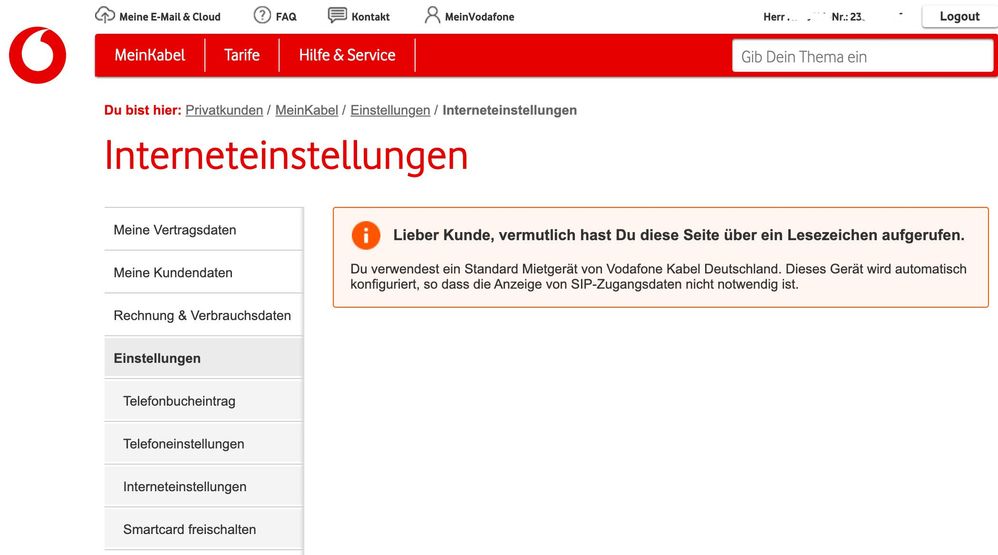Click the Vodafone logo

click(38, 55)
